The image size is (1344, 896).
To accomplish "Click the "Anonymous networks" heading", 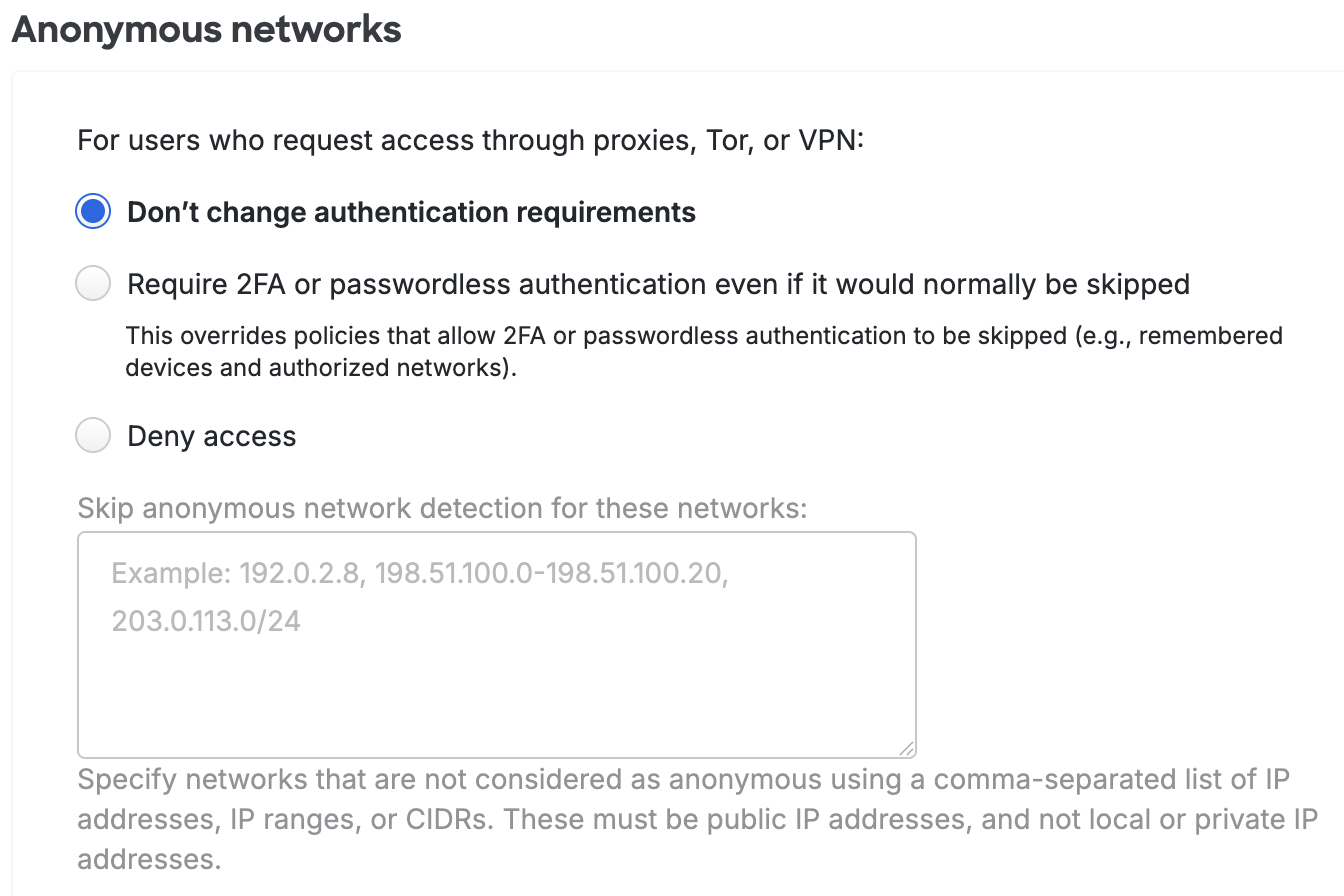I will pyautogui.click(x=205, y=30).
